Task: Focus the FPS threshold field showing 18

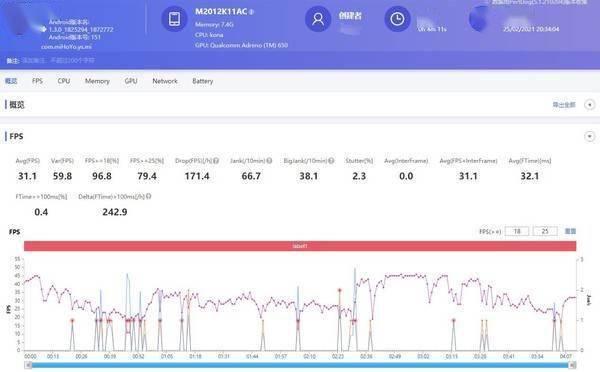Action: (x=517, y=231)
